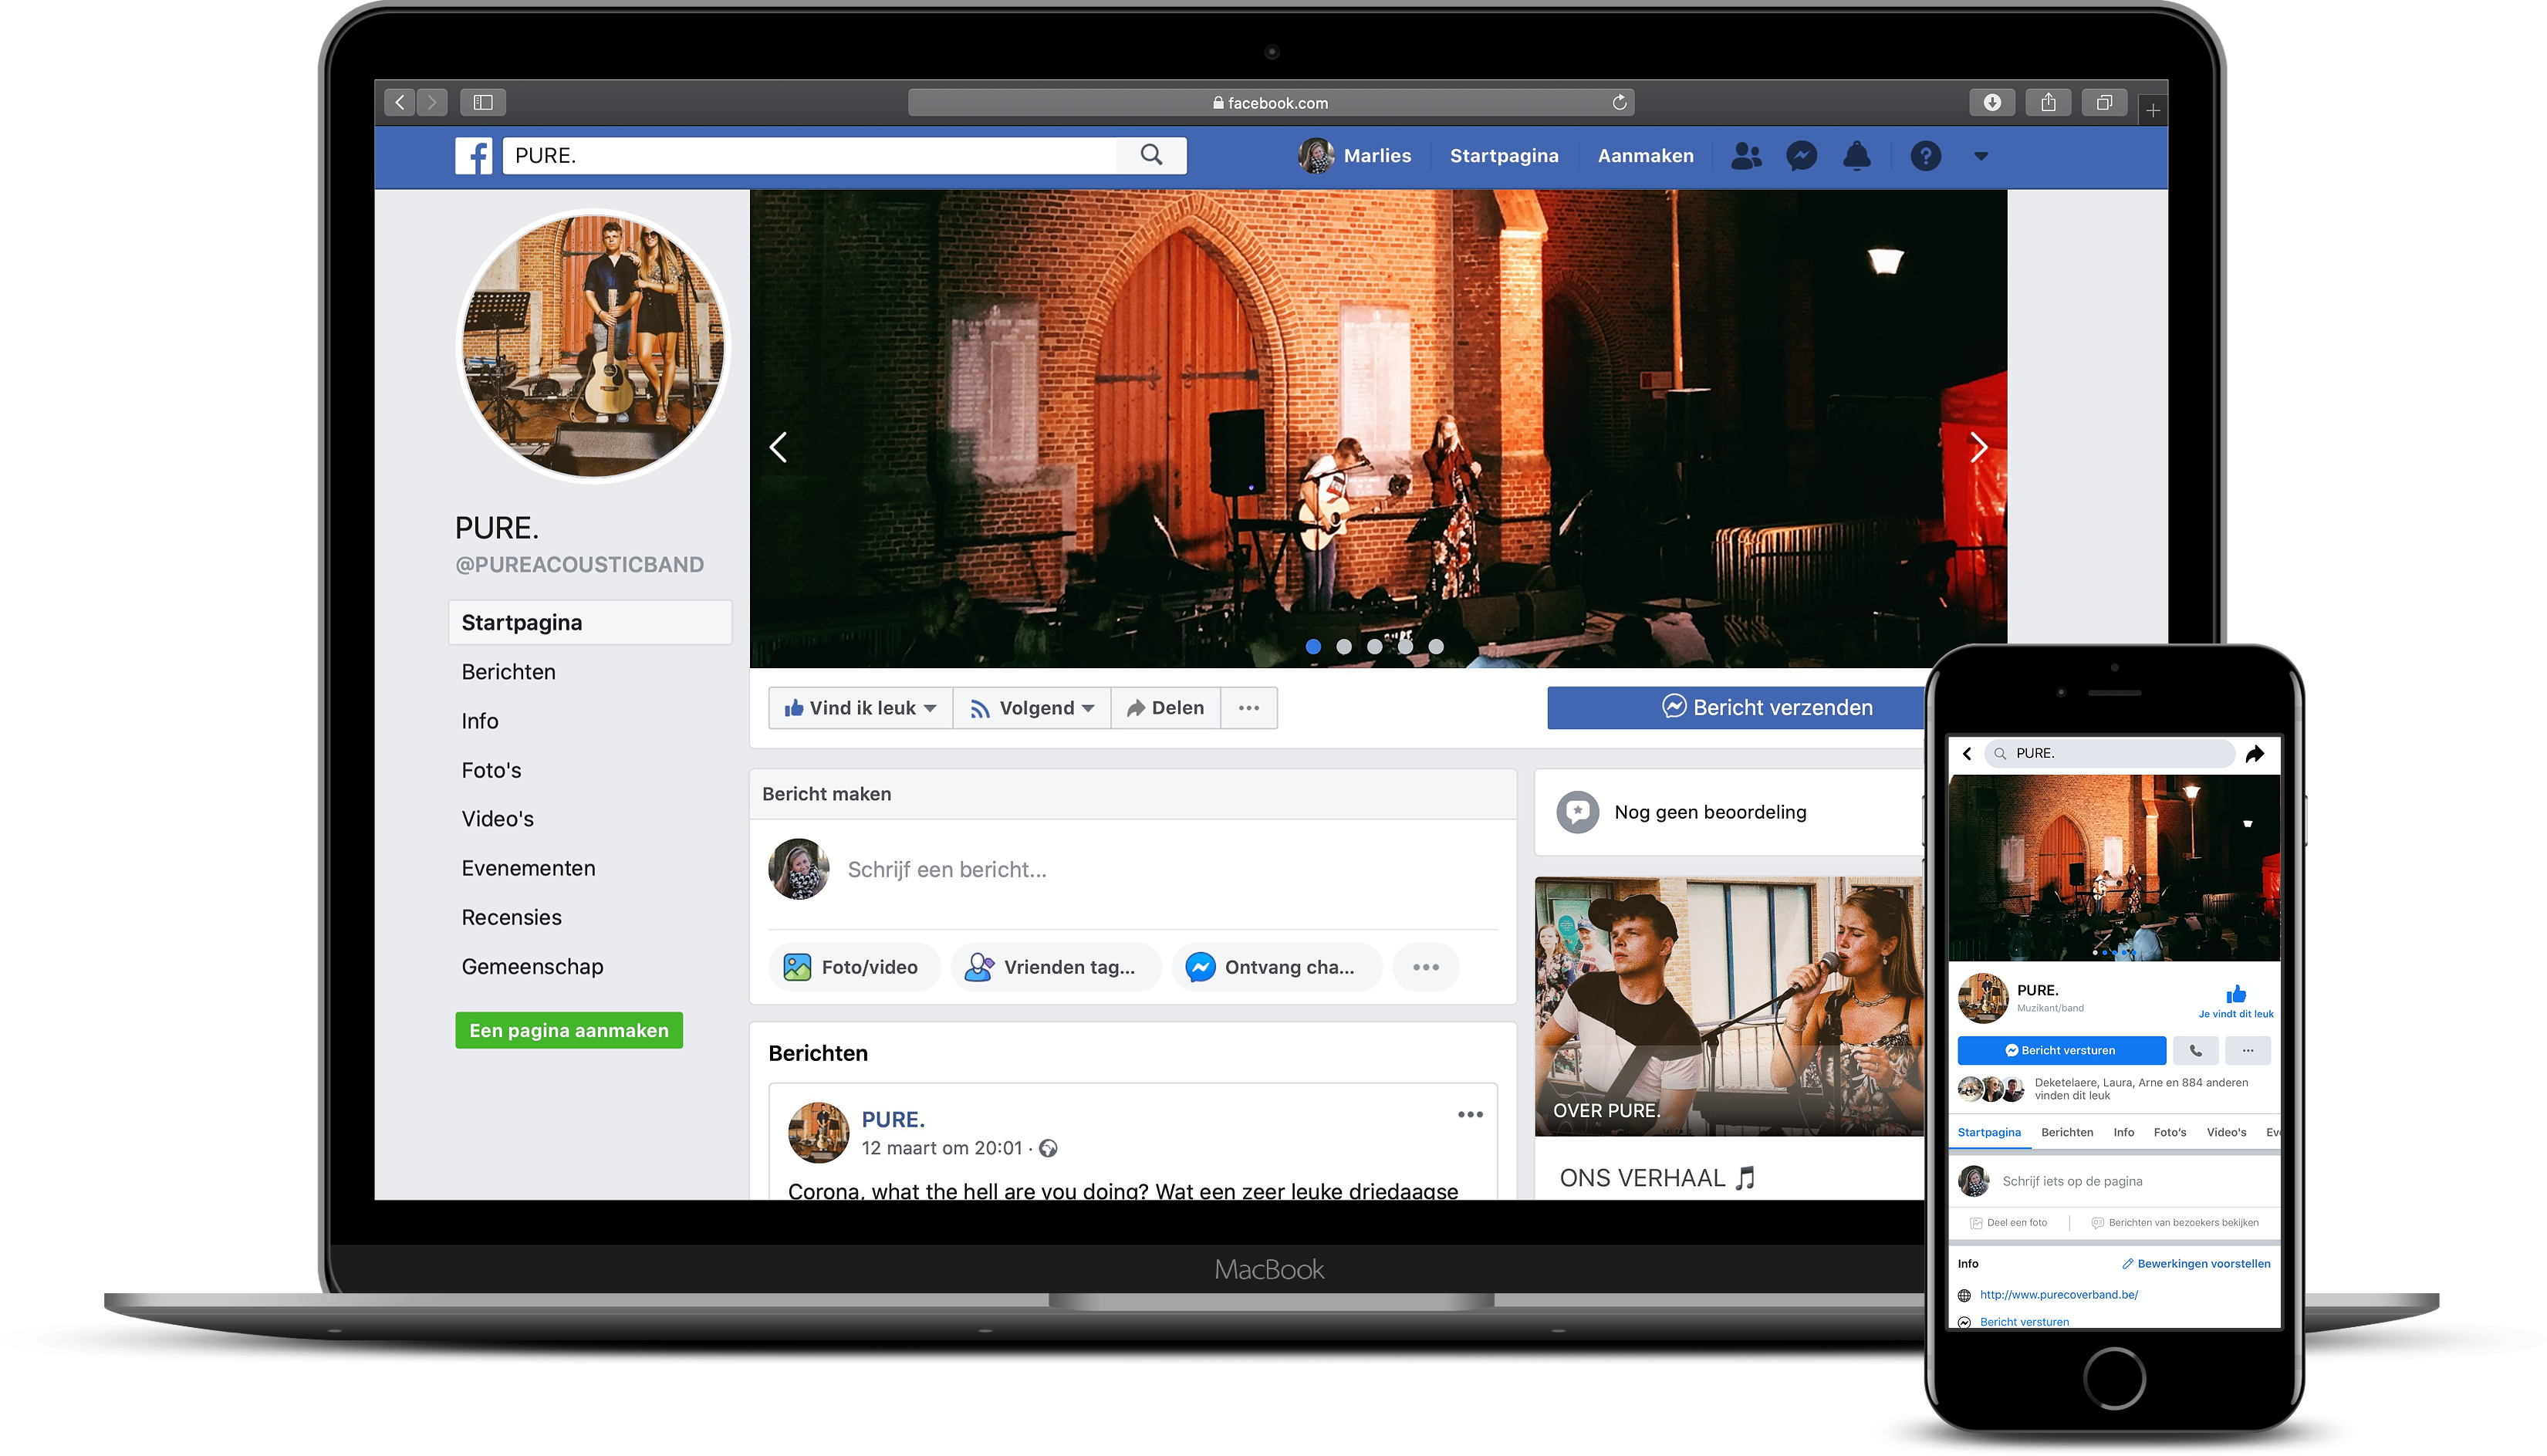Open Startpagina in left sidebar
The image size is (2547, 1456).
point(590,622)
